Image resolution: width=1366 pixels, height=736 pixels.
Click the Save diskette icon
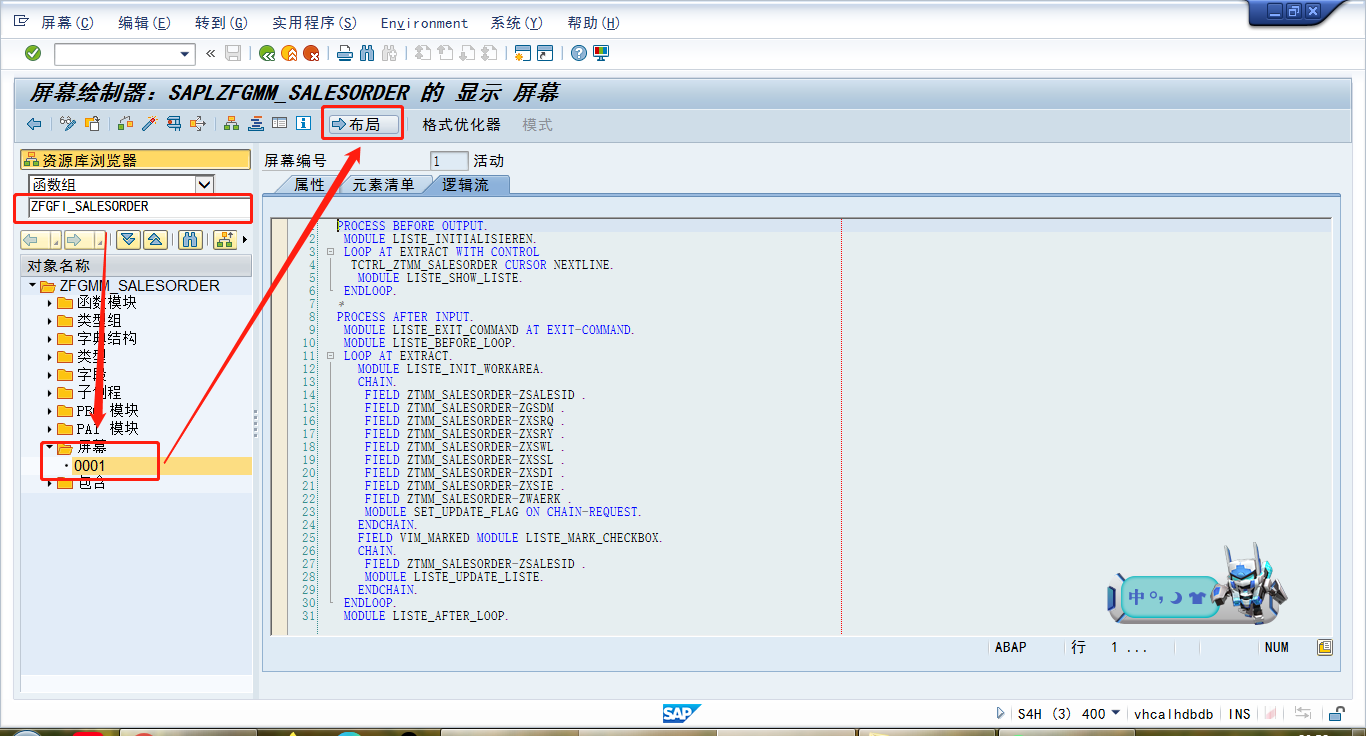click(233, 53)
